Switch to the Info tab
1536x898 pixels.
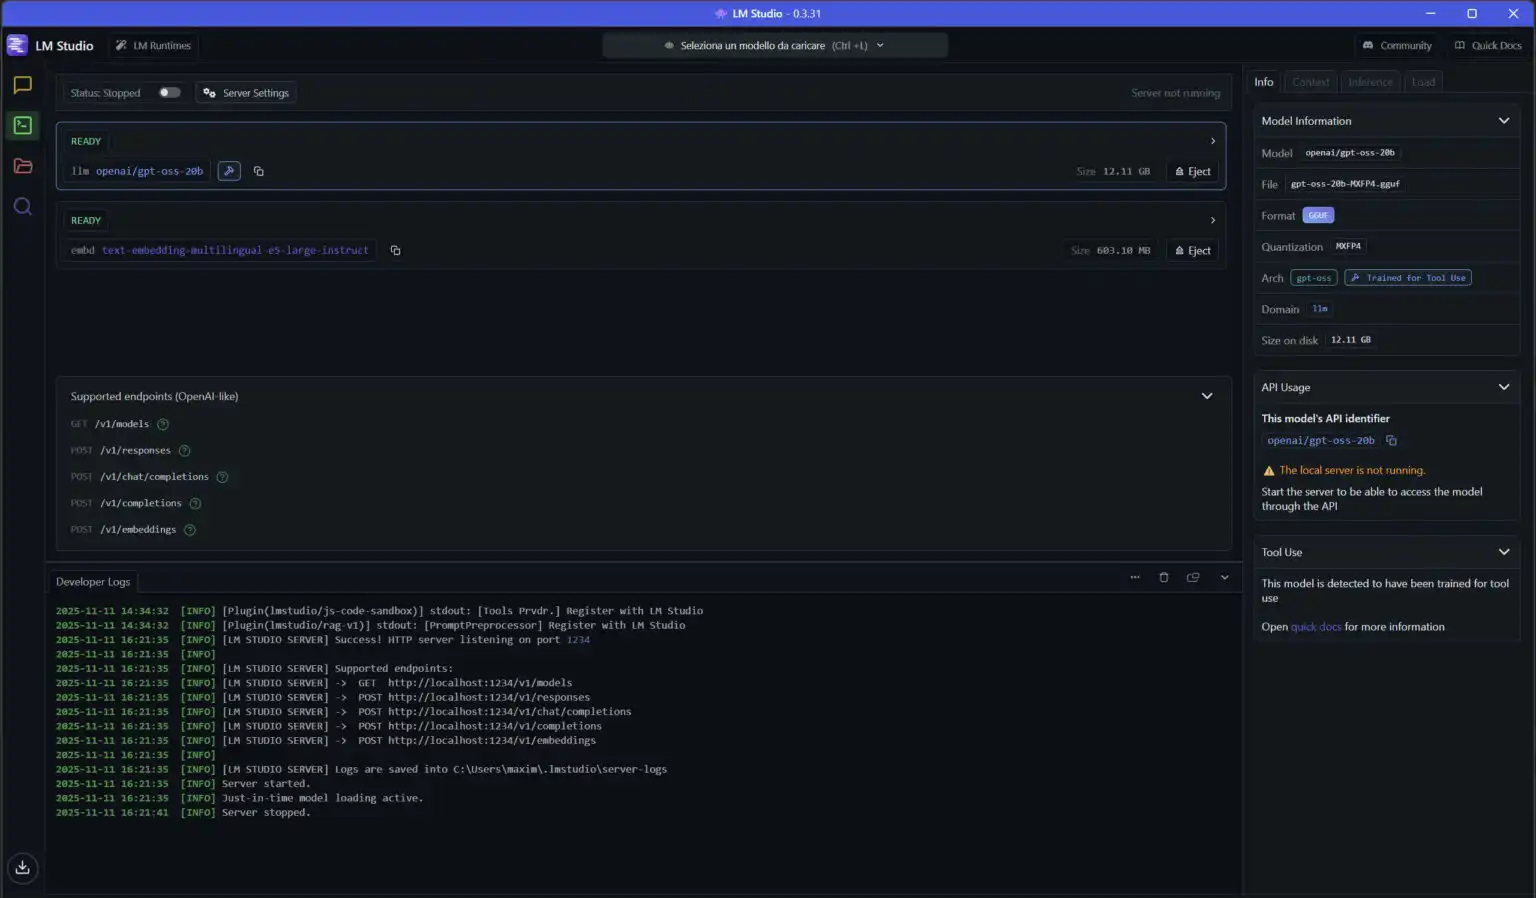(1264, 82)
